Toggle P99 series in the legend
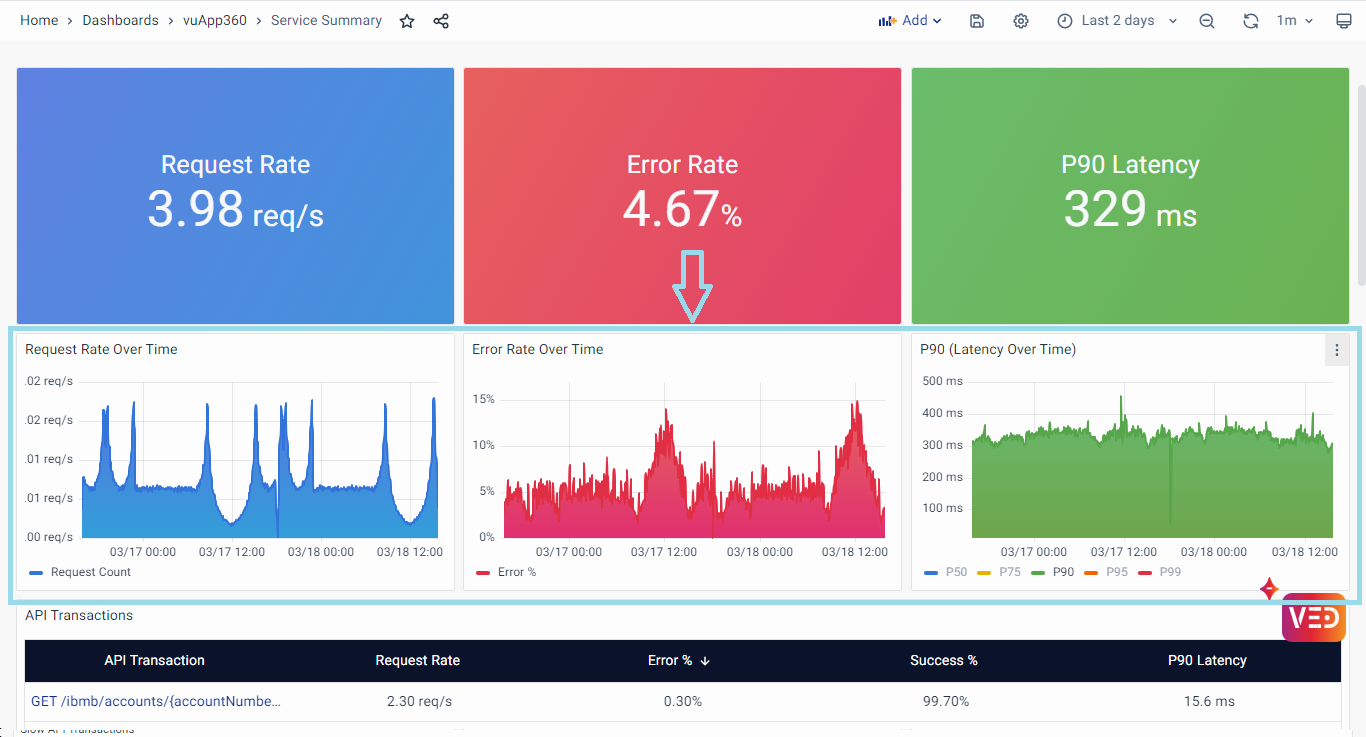This screenshot has height=737, width=1366. [x=1169, y=572]
